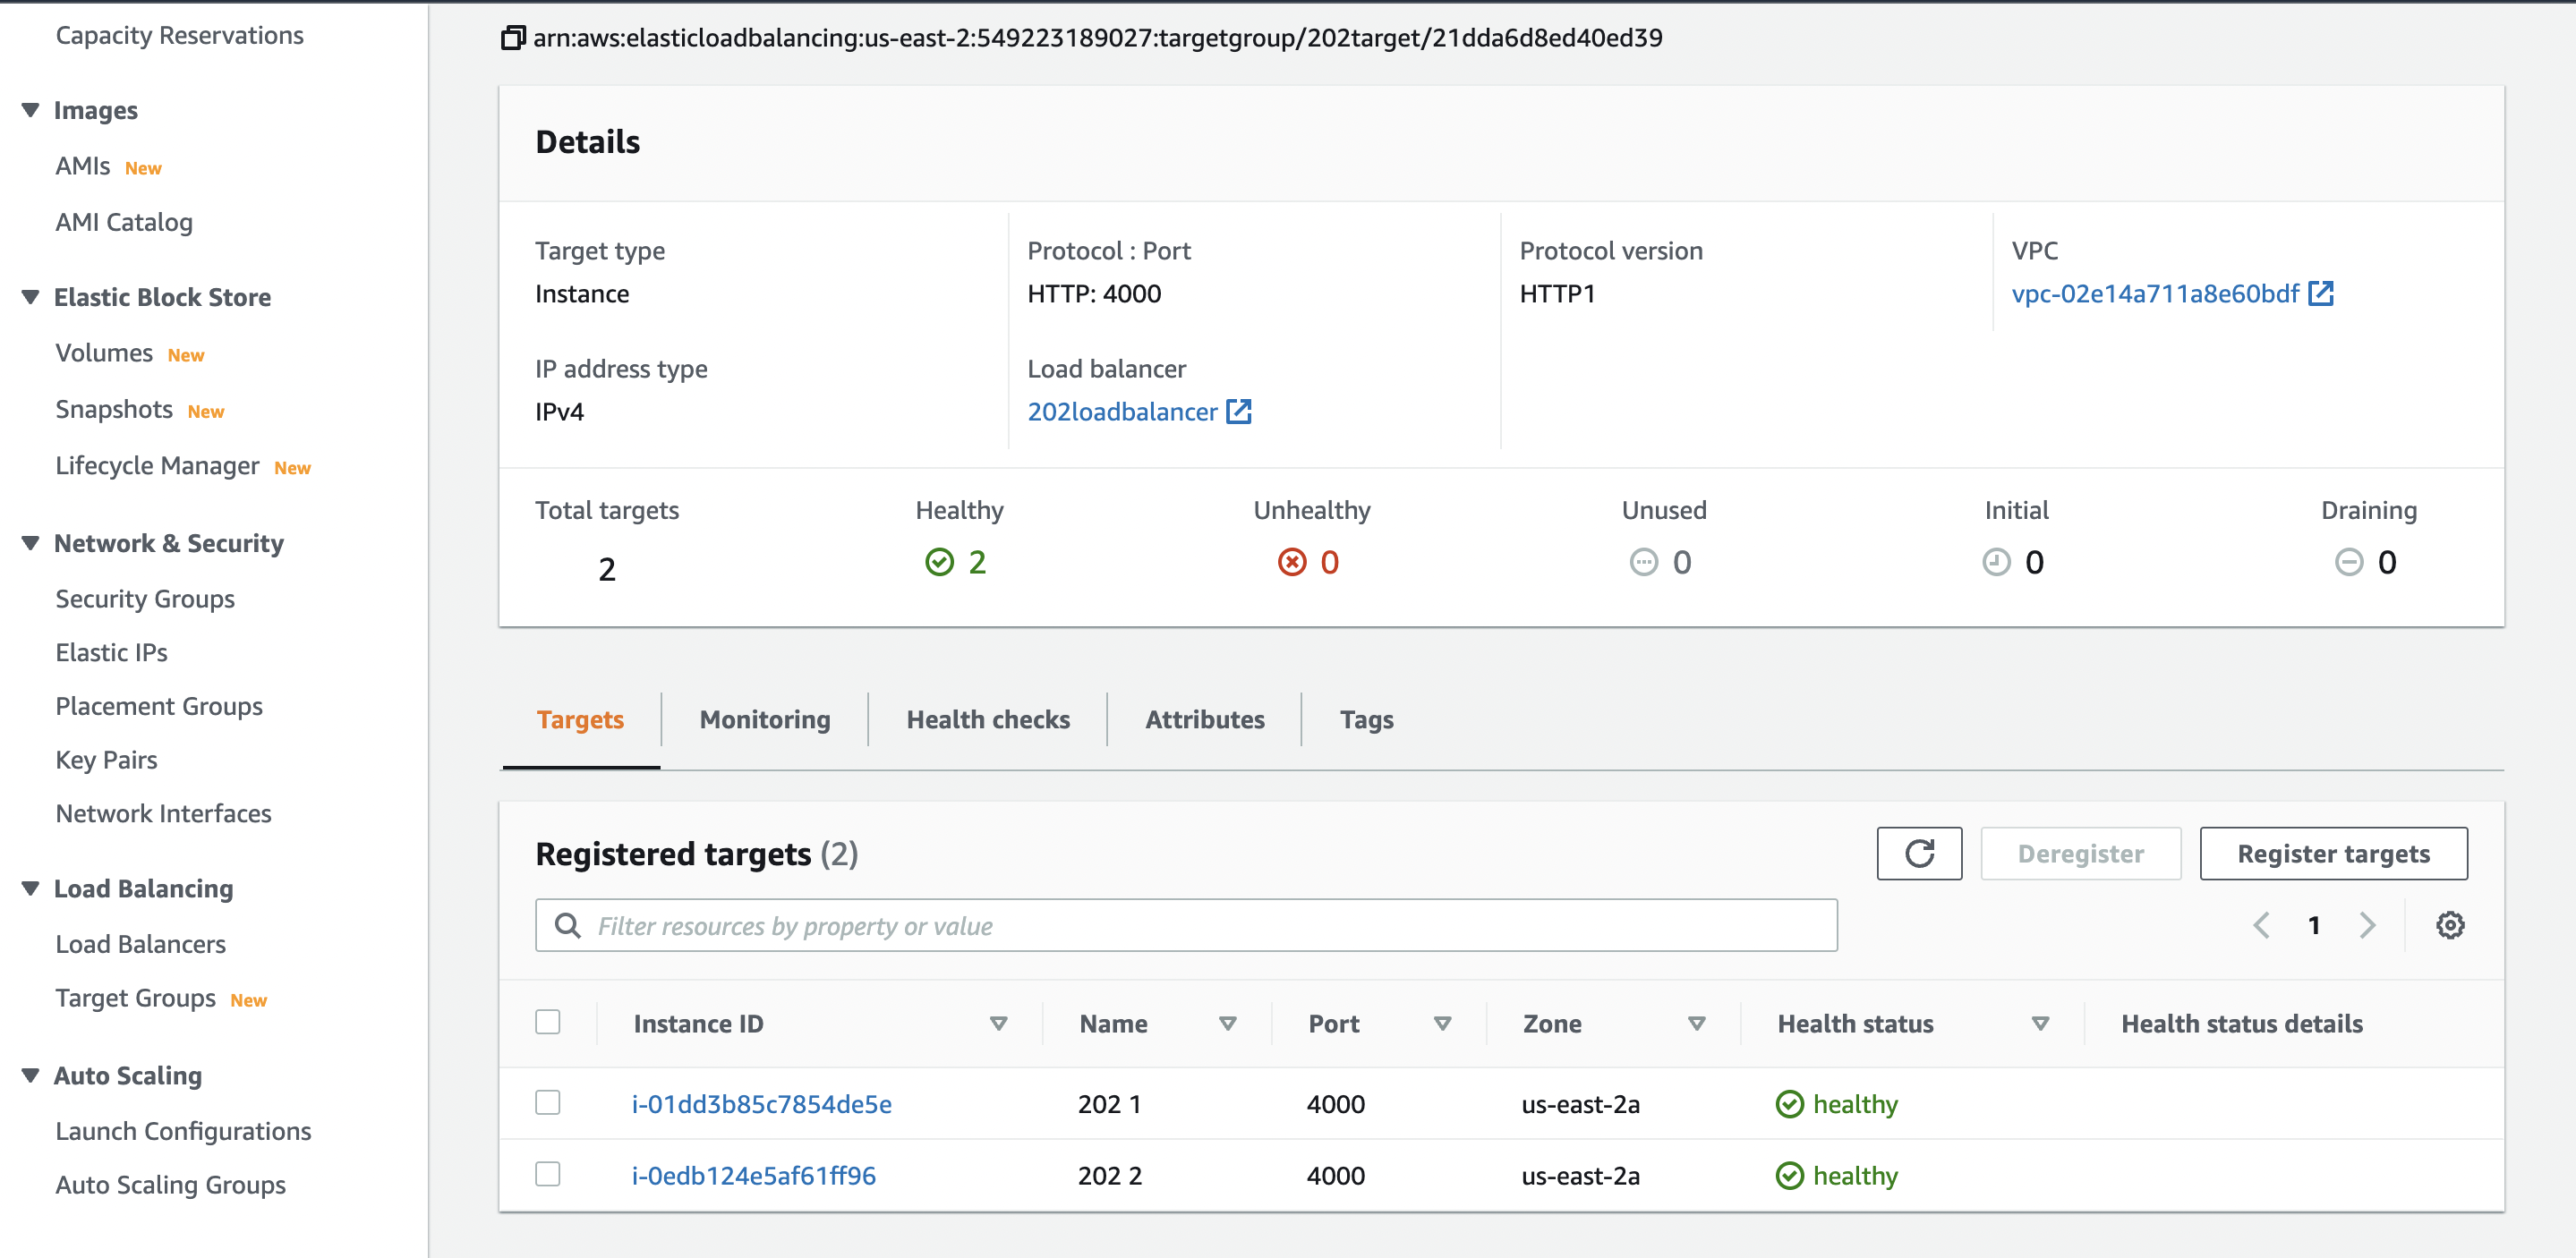
Task: Go to previous page of targets
Action: pyautogui.click(x=2261, y=925)
